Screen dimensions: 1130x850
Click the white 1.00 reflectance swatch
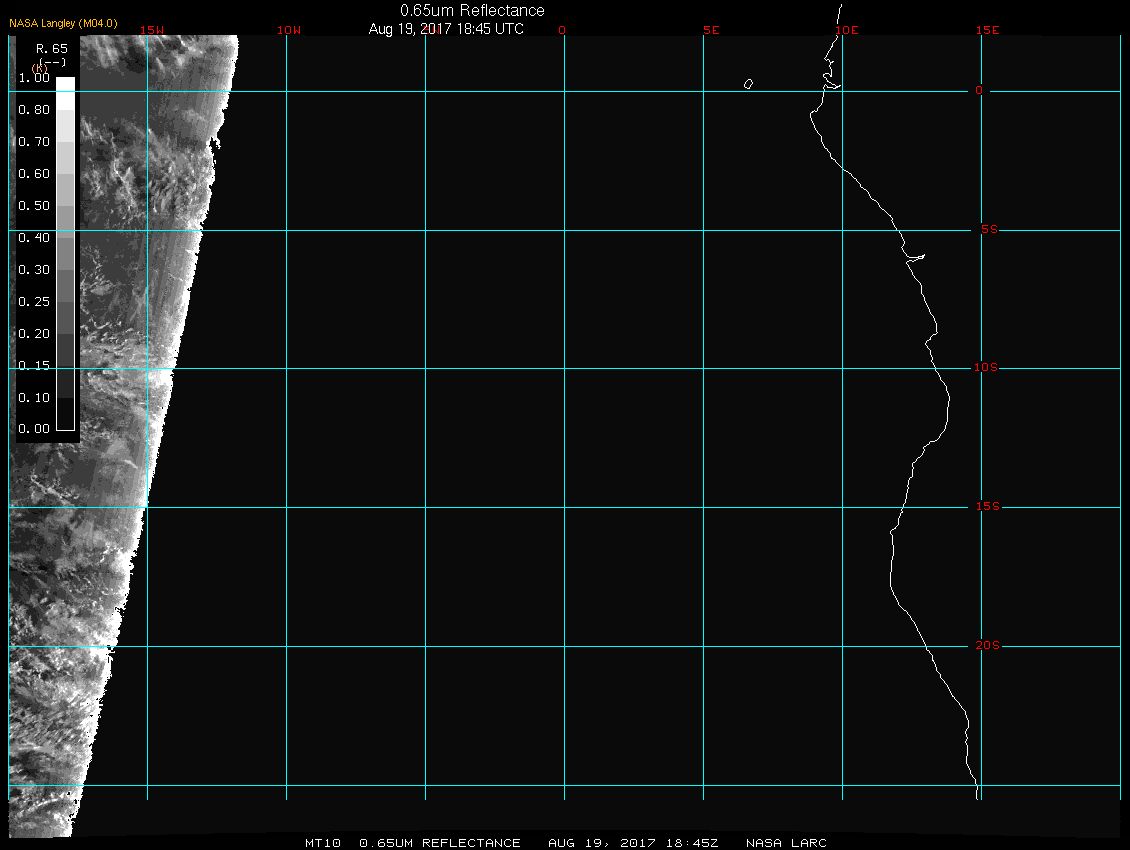click(65, 84)
